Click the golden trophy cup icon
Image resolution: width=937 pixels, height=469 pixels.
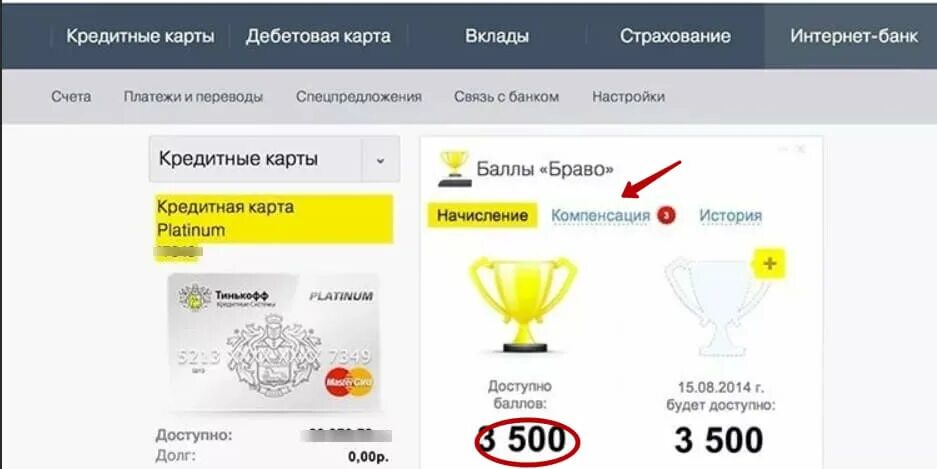pos(523,304)
